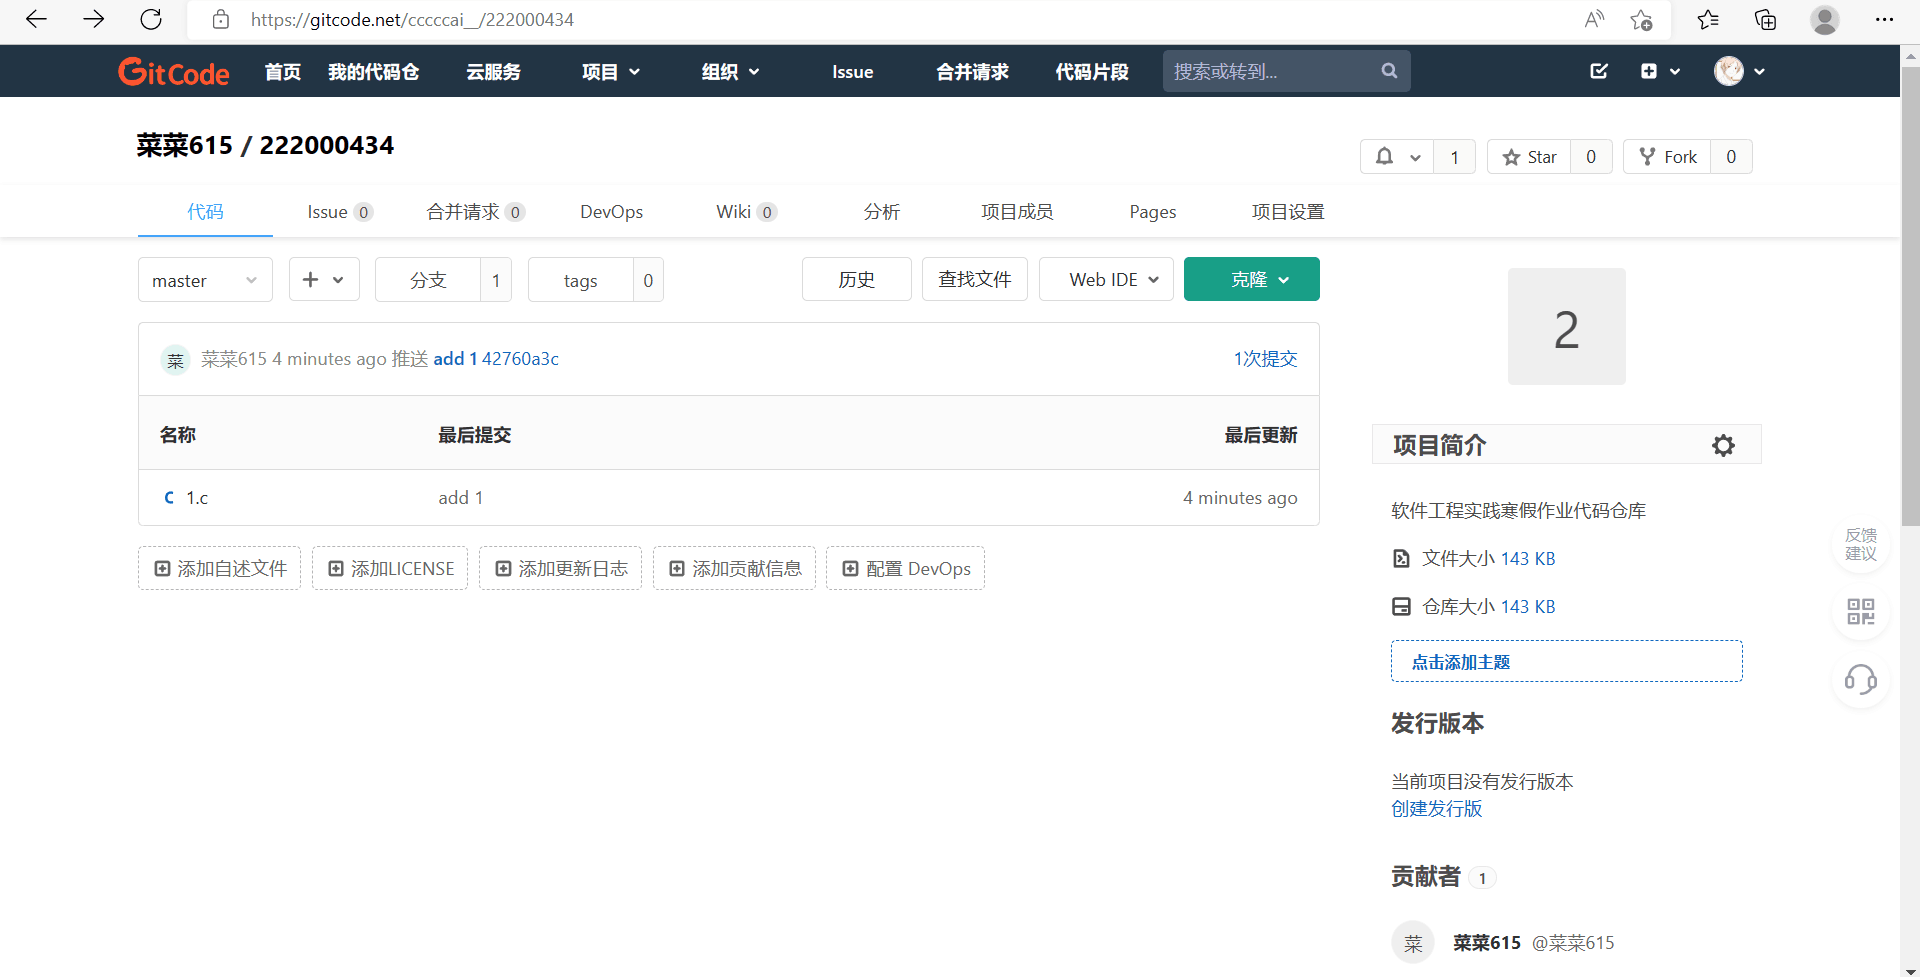Image resolution: width=1920 pixels, height=977 pixels.
Task: Expand the Web IDE dropdown
Action: [x=1106, y=279]
